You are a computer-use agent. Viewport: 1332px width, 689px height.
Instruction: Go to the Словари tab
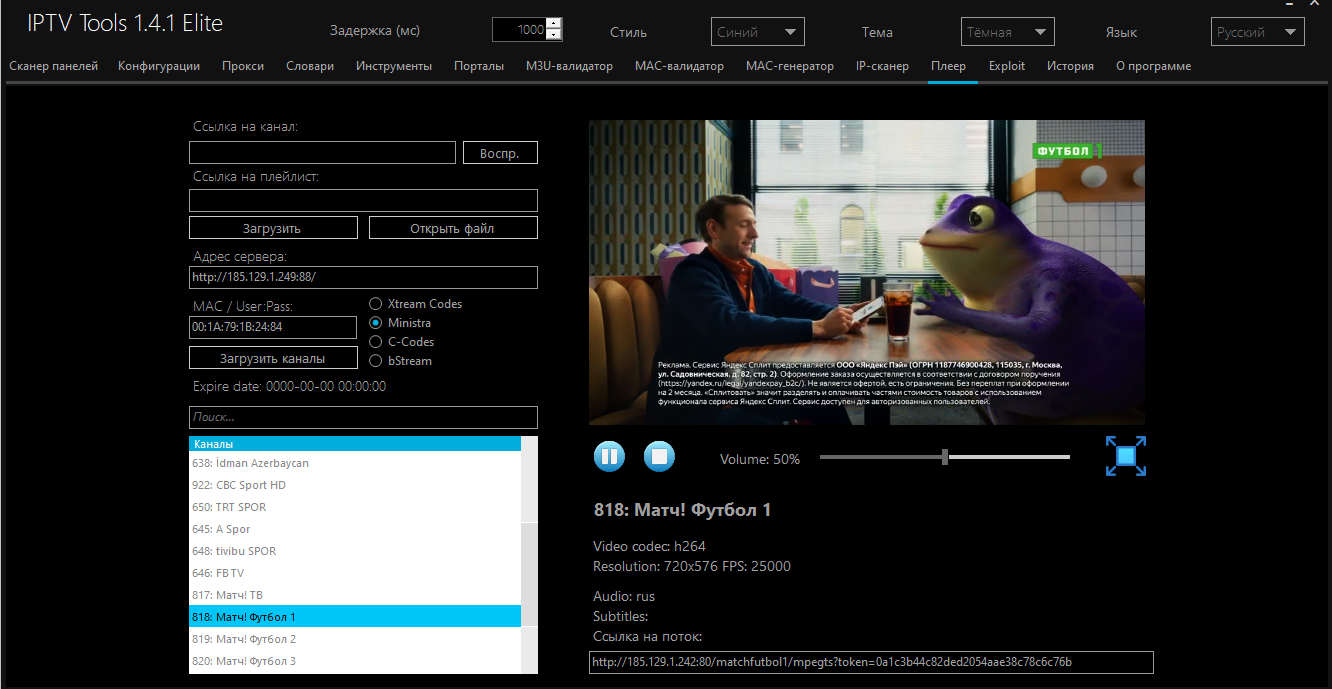pyautogui.click(x=310, y=66)
